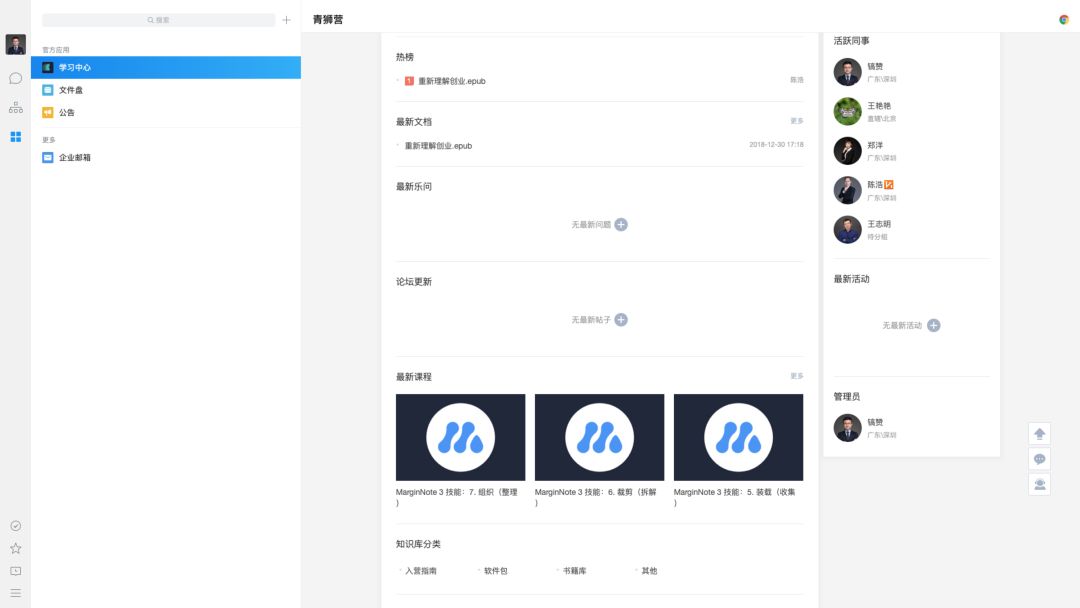
Task: Open the administrator's avatar under 管理员
Action: point(847,428)
